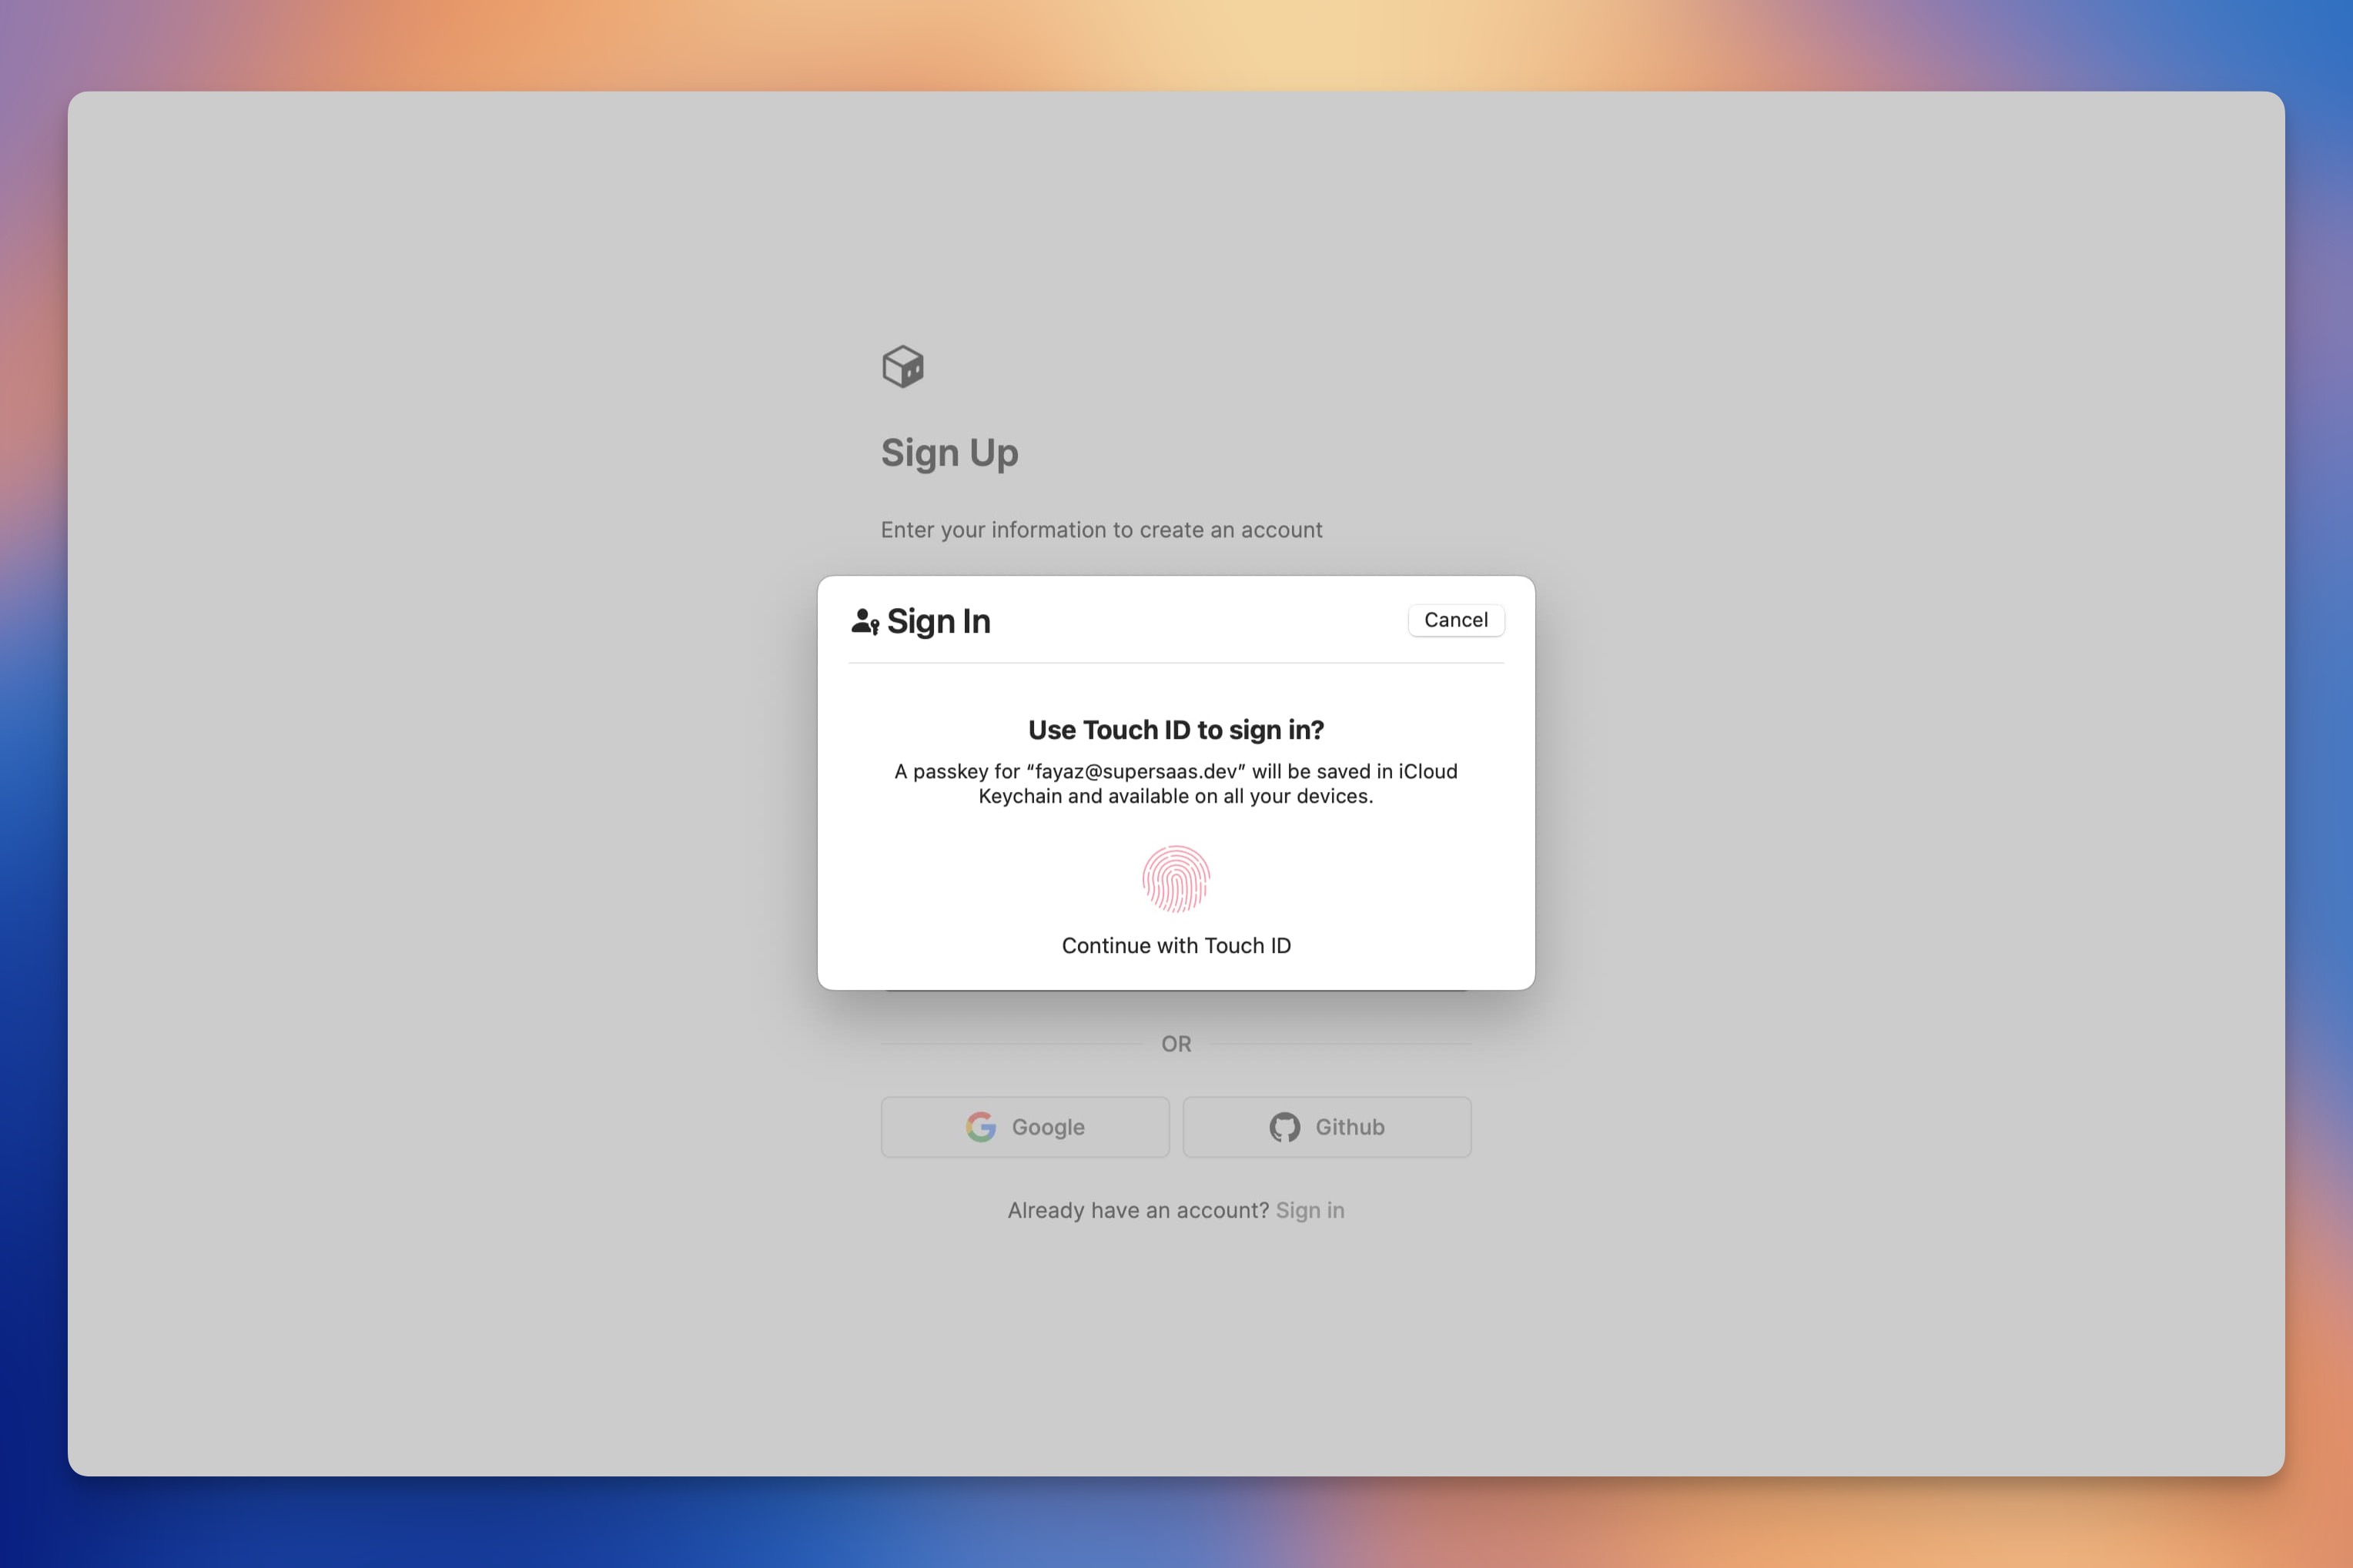Click the 'Already have an account?' text
This screenshot has width=2353, height=1568.
click(1137, 1210)
